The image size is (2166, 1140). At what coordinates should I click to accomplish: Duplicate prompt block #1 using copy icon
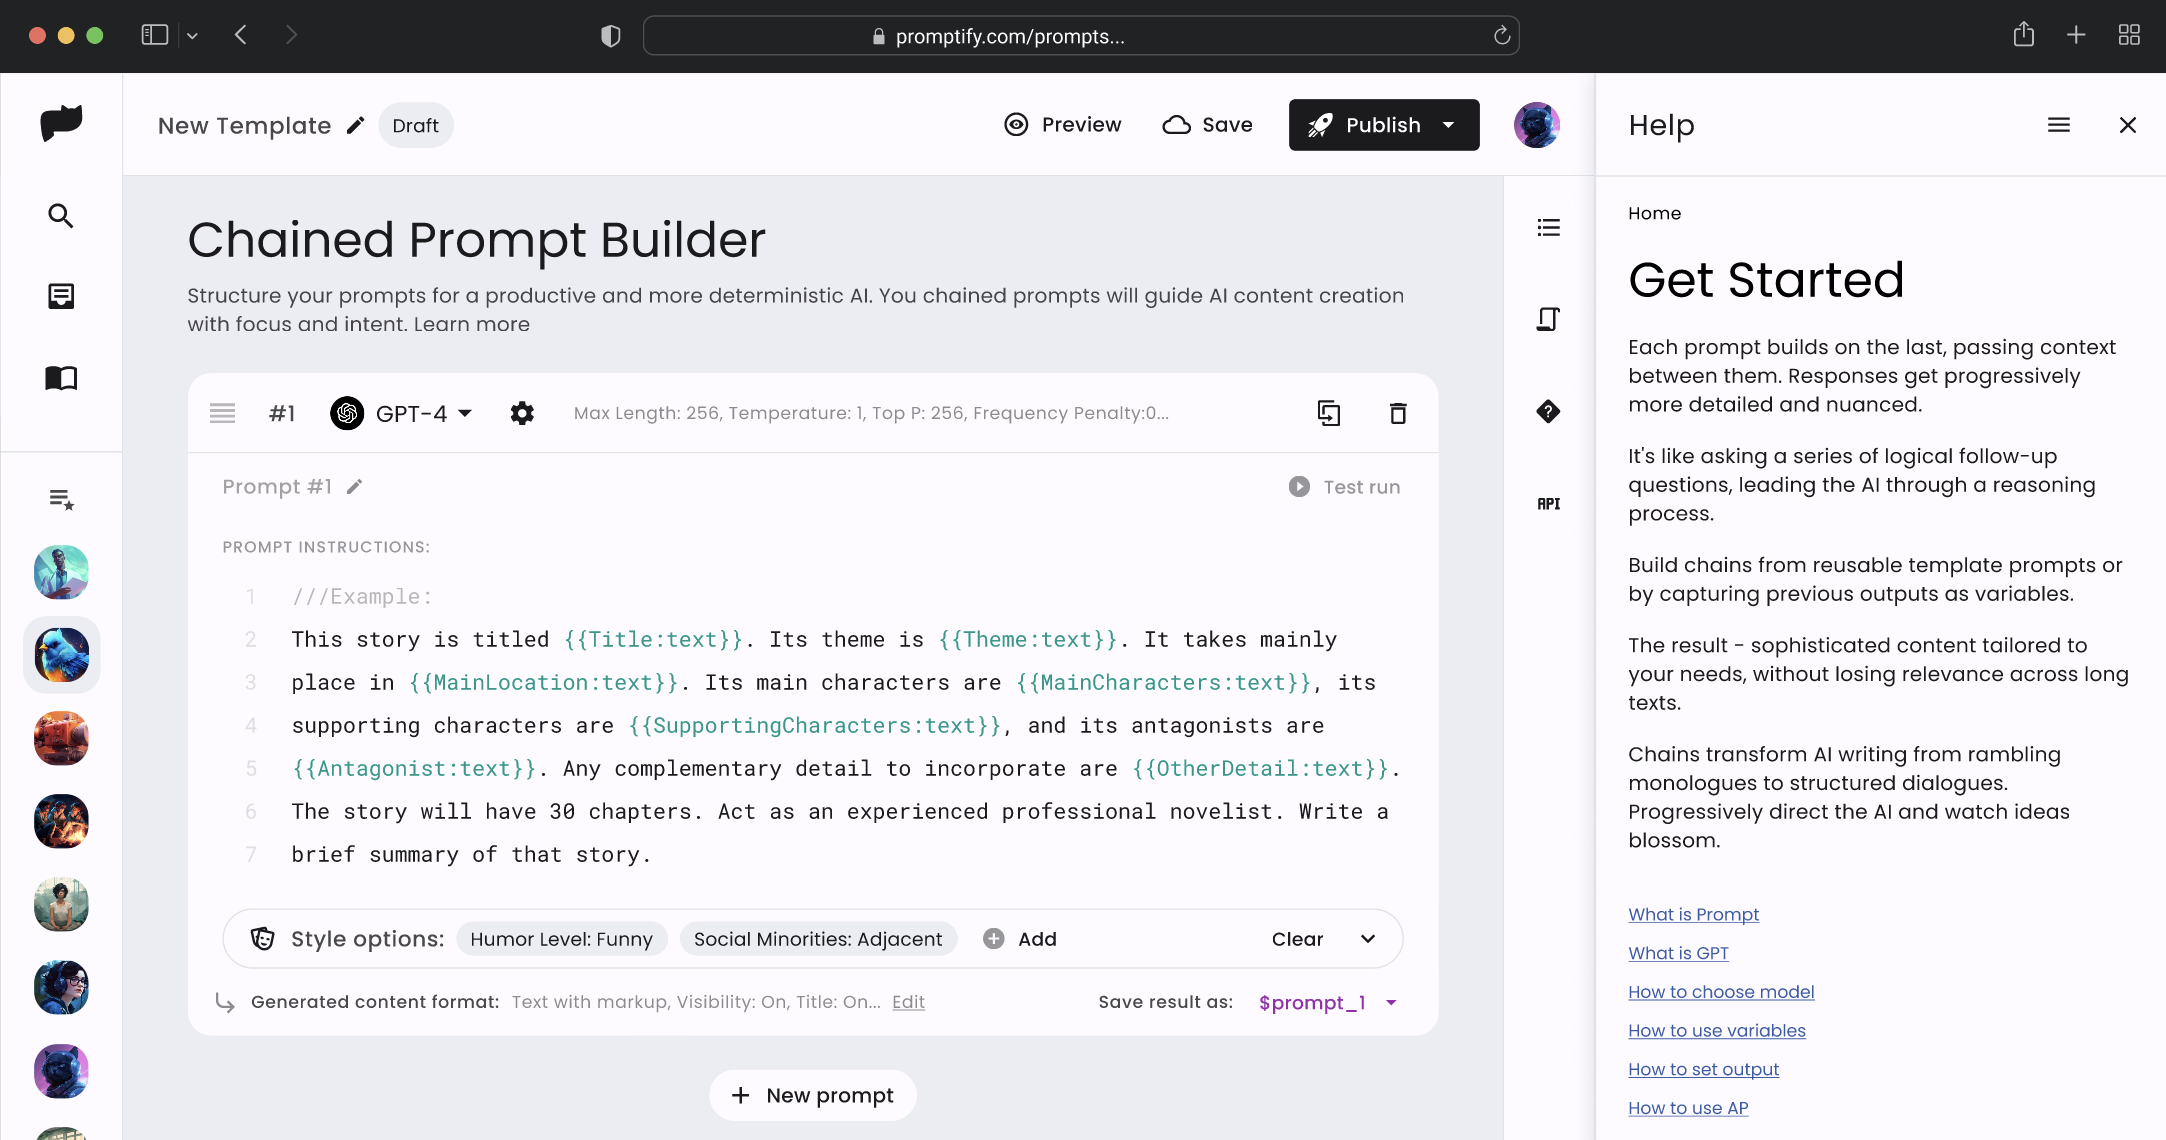point(1329,412)
